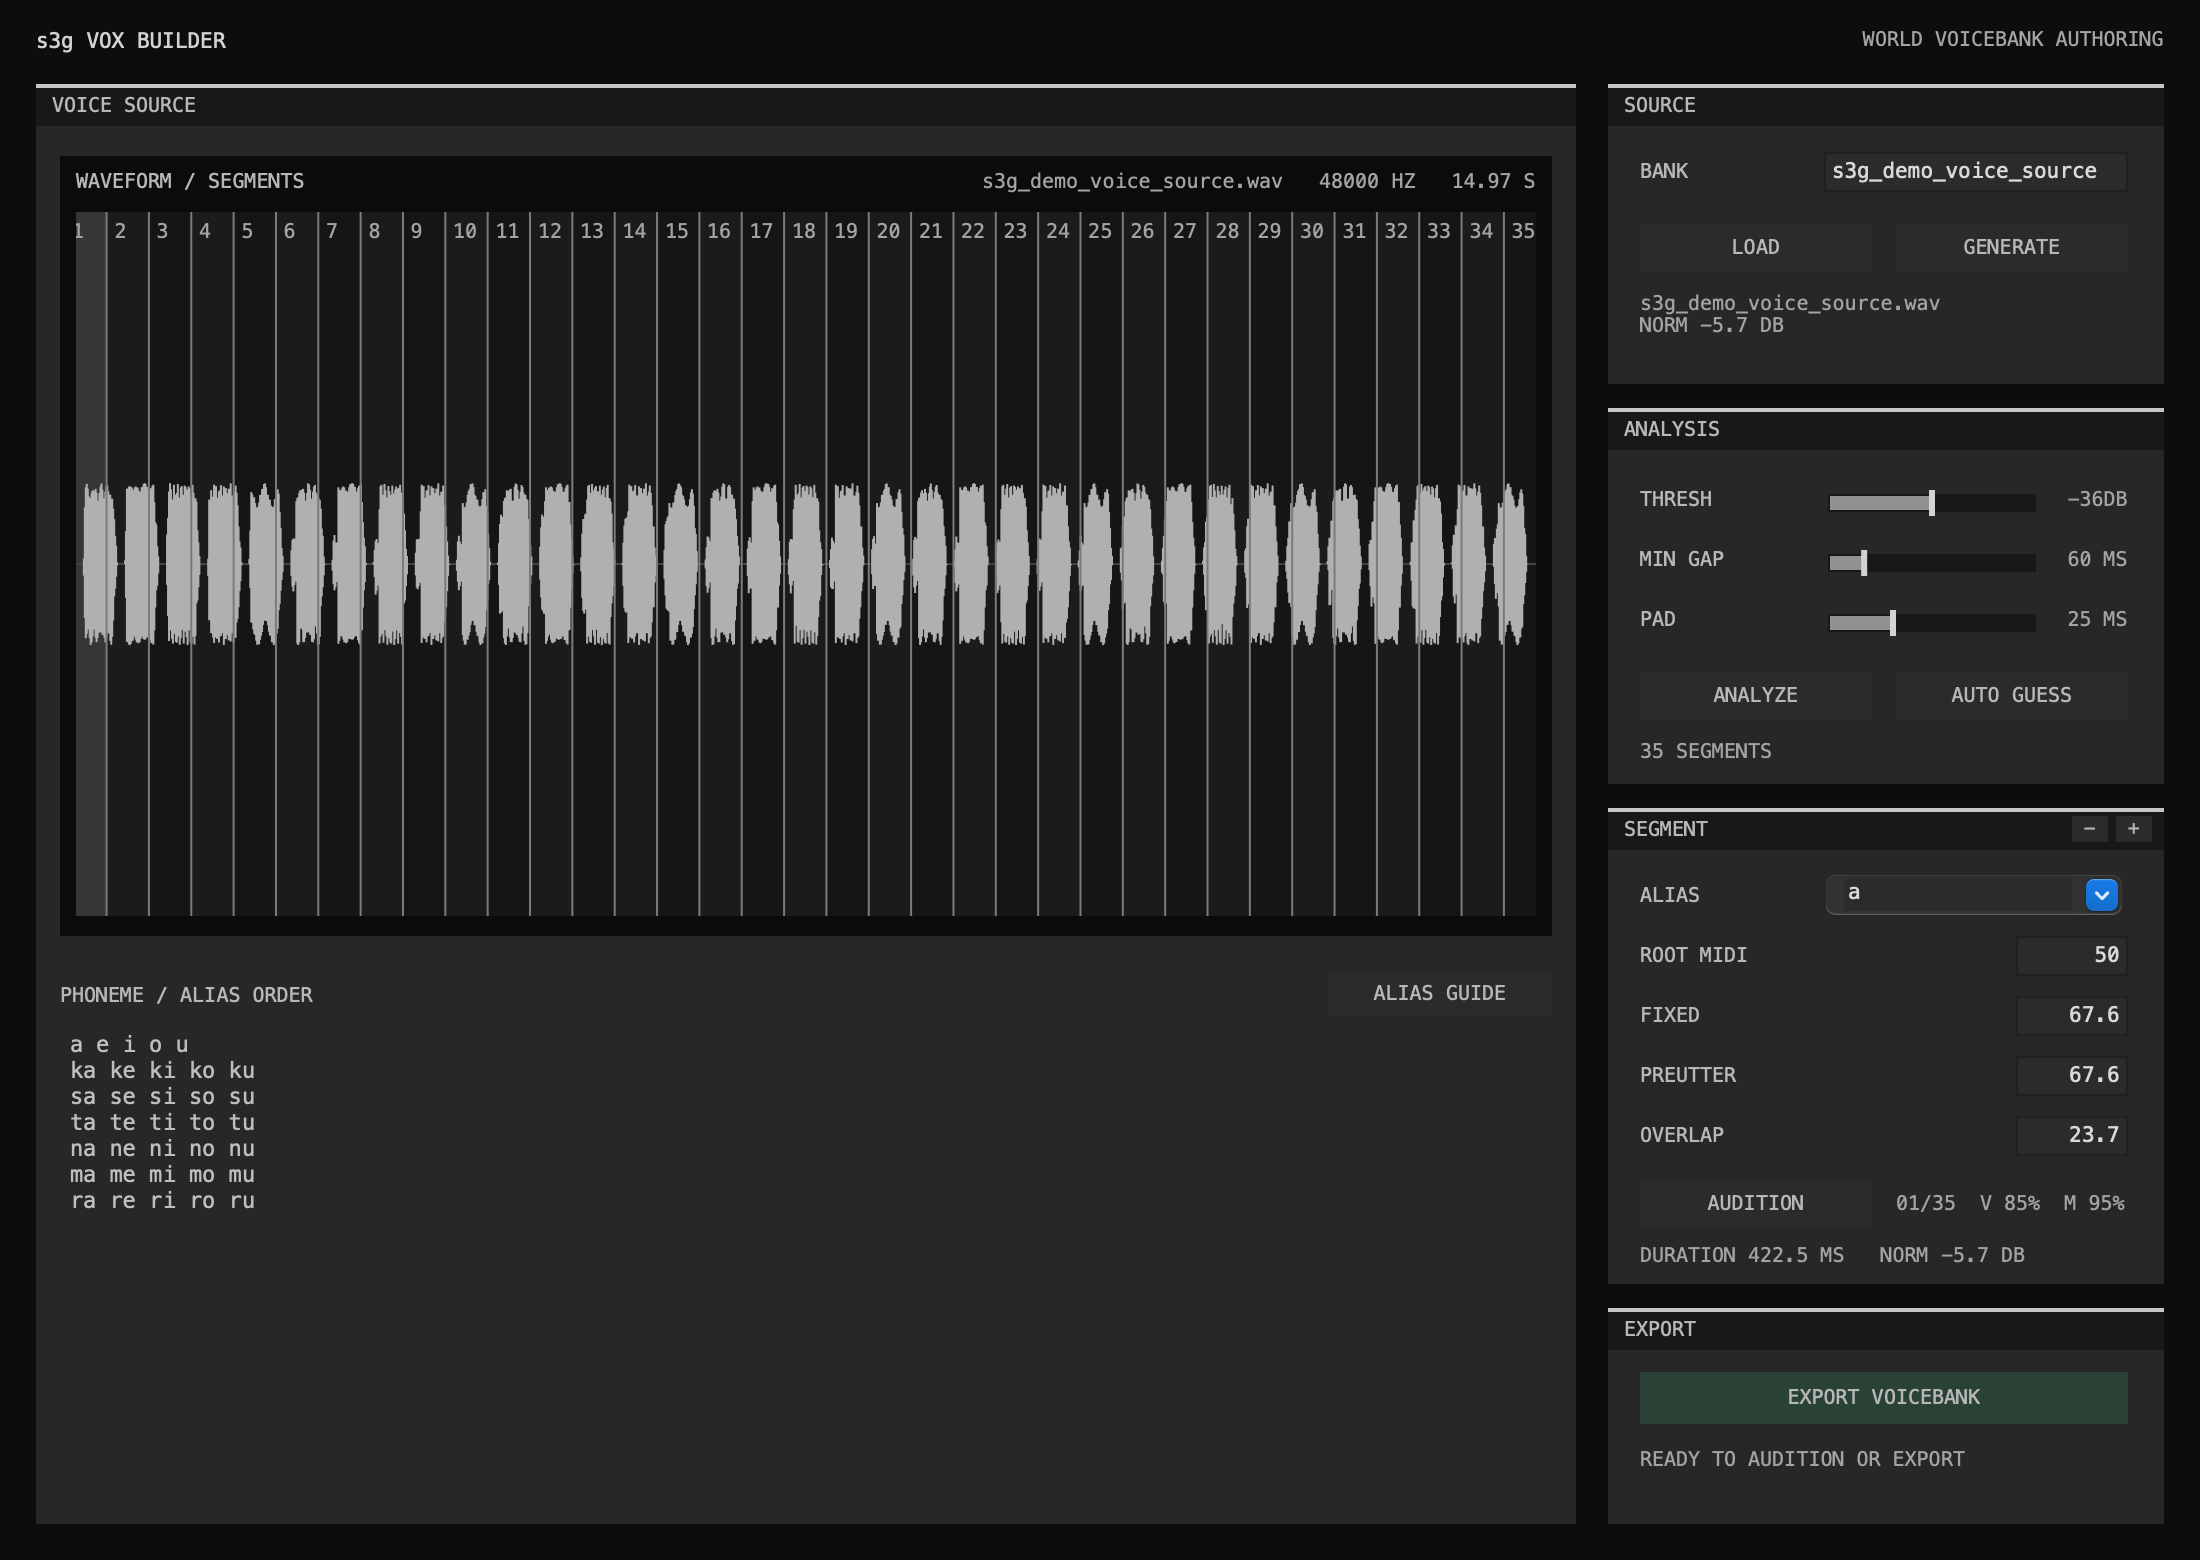Click the LOAD button
The width and height of the screenshot is (2200, 1560).
(1755, 247)
